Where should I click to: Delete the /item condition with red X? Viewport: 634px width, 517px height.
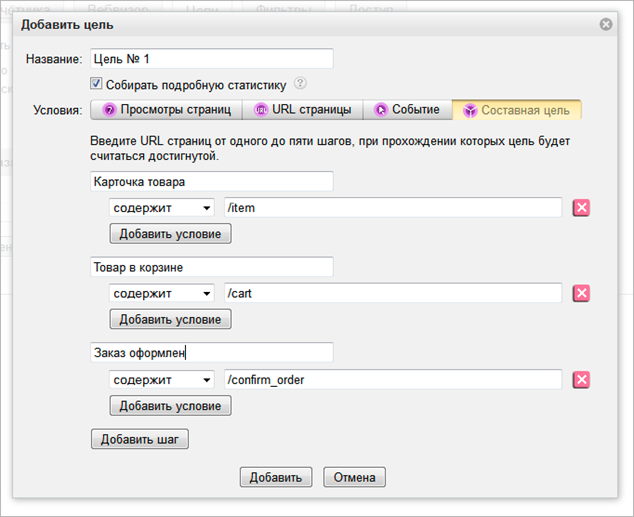(x=581, y=207)
